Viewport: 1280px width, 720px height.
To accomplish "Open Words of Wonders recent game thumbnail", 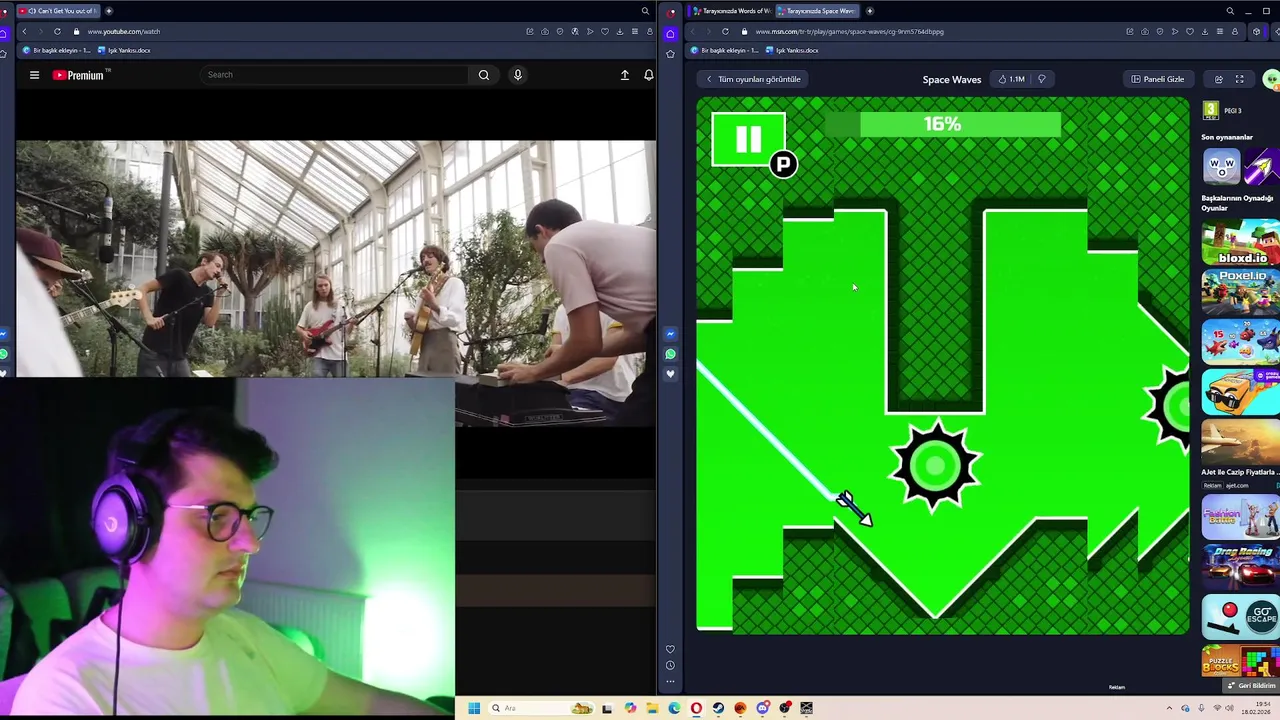I will pos(1221,166).
